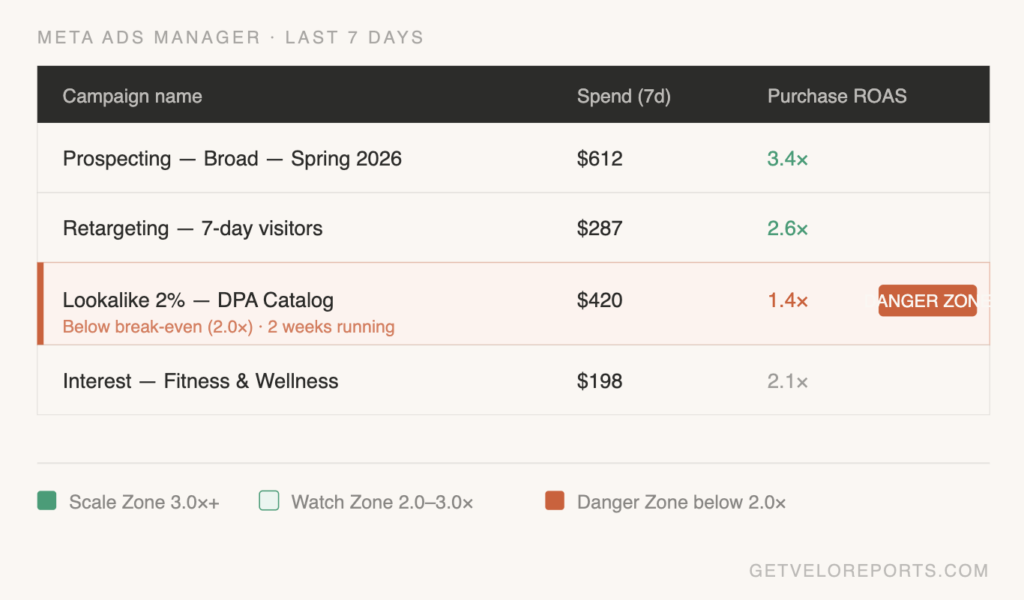Click the pale Watch Zone legend swatch
The image size is (1024, 600).
click(268, 501)
